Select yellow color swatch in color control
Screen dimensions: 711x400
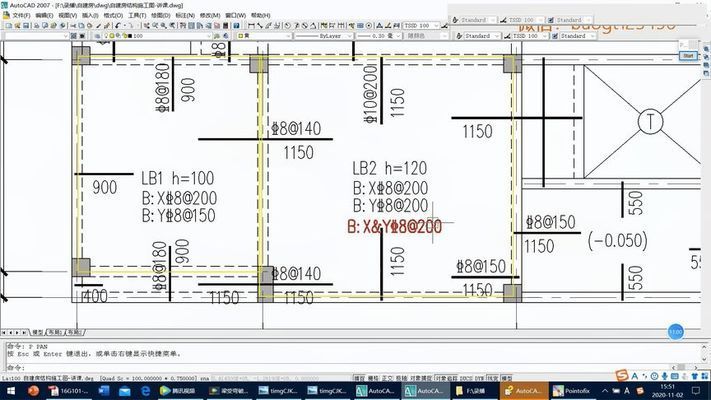[x=241, y=36]
